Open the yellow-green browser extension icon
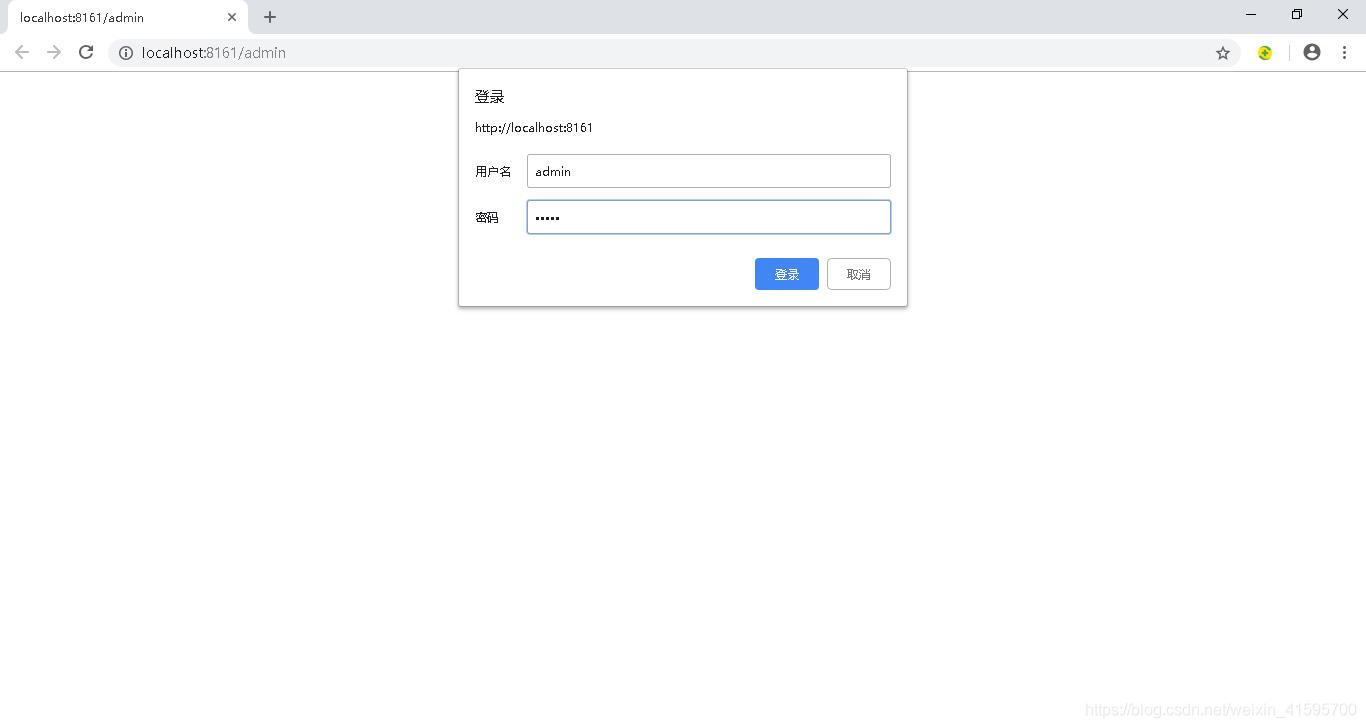 tap(1265, 53)
